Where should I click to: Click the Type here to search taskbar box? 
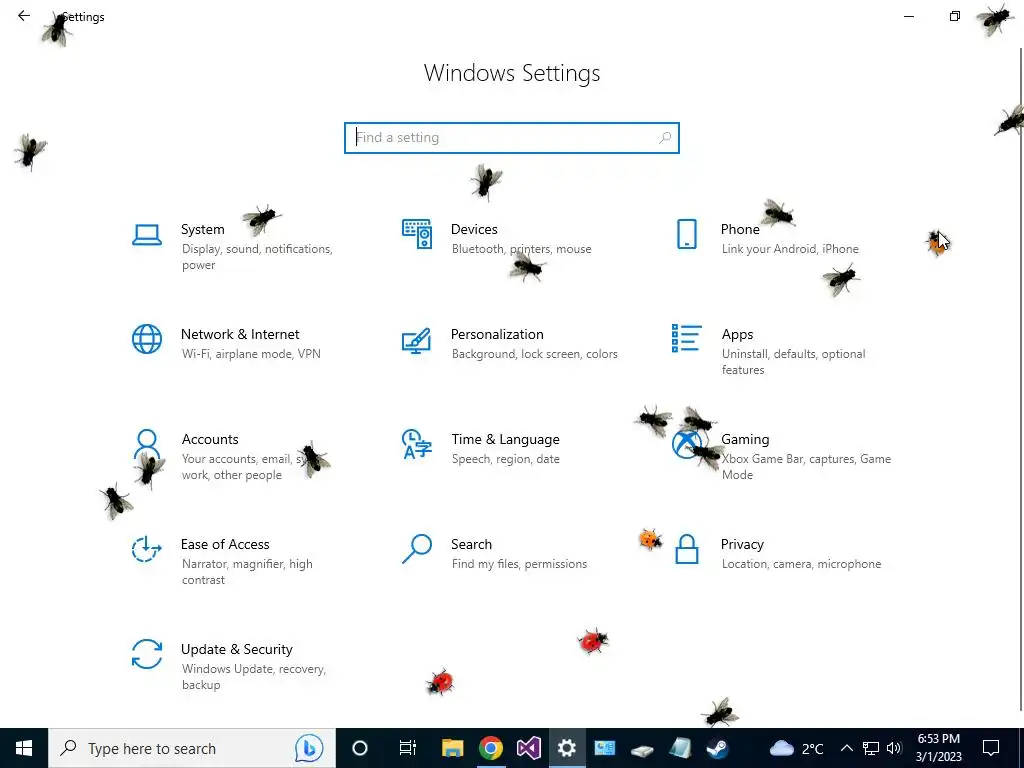(x=192, y=748)
